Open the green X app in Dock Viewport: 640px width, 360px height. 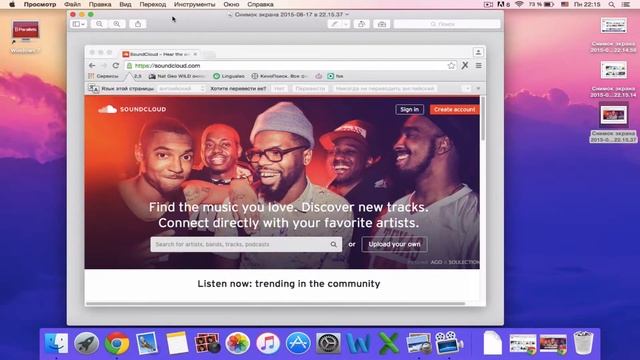[x=389, y=343]
